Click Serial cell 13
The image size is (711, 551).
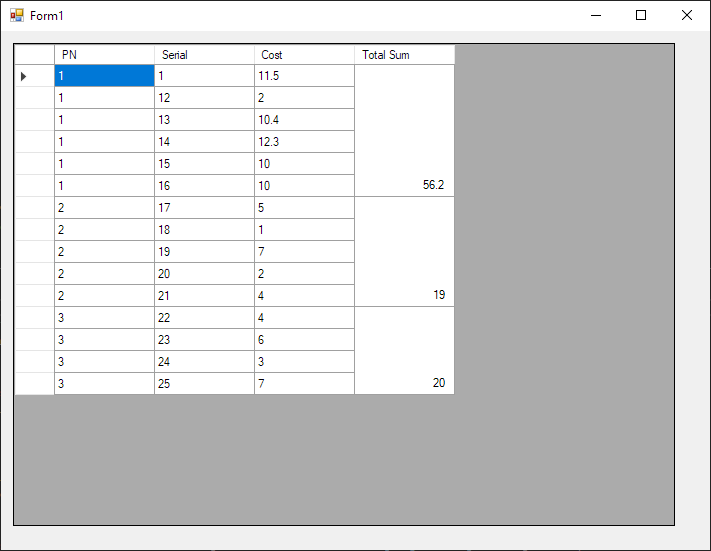[x=205, y=120]
